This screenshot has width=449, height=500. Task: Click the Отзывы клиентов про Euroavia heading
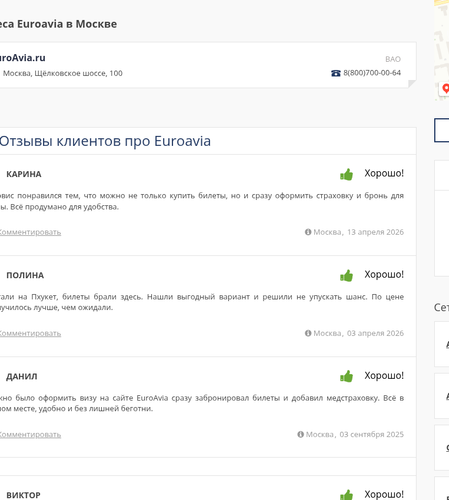click(x=105, y=141)
